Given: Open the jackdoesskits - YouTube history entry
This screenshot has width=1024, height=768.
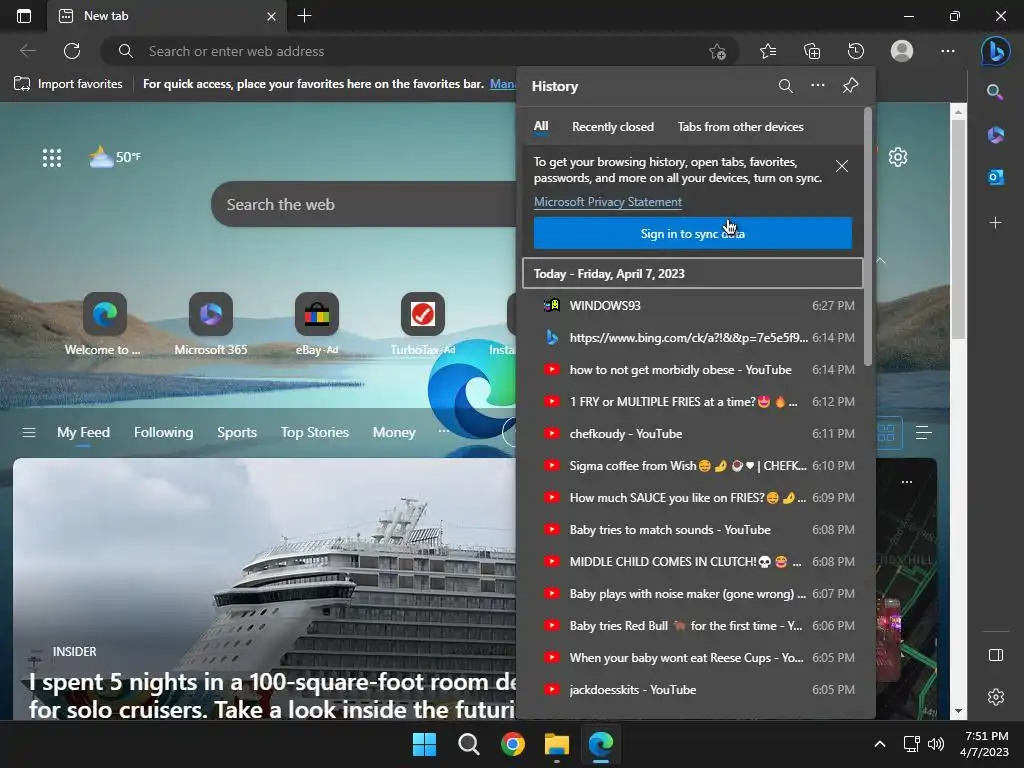Looking at the screenshot, I should [692, 690].
